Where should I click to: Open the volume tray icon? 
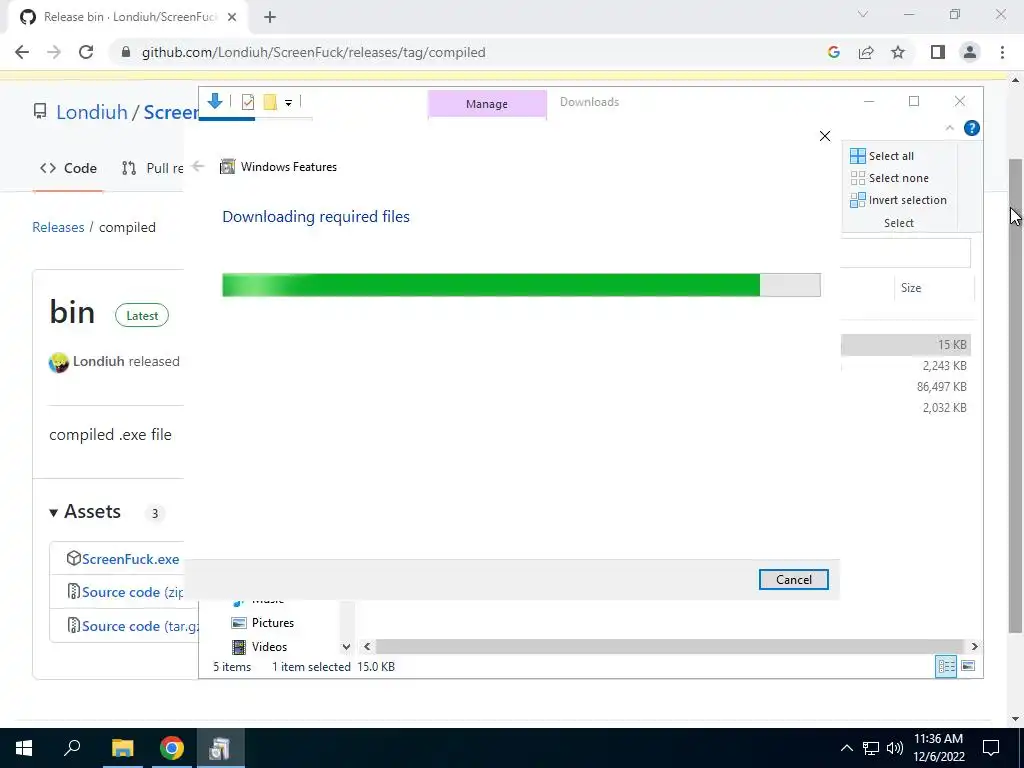point(895,748)
